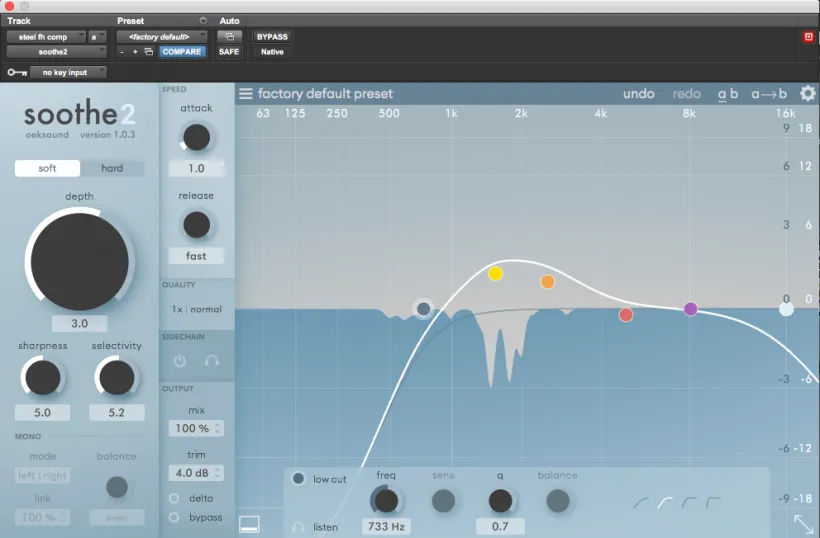This screenshot has width=820, height=538.
Task: Open the Preset circular menu arrow
Action: pos(203,21)
